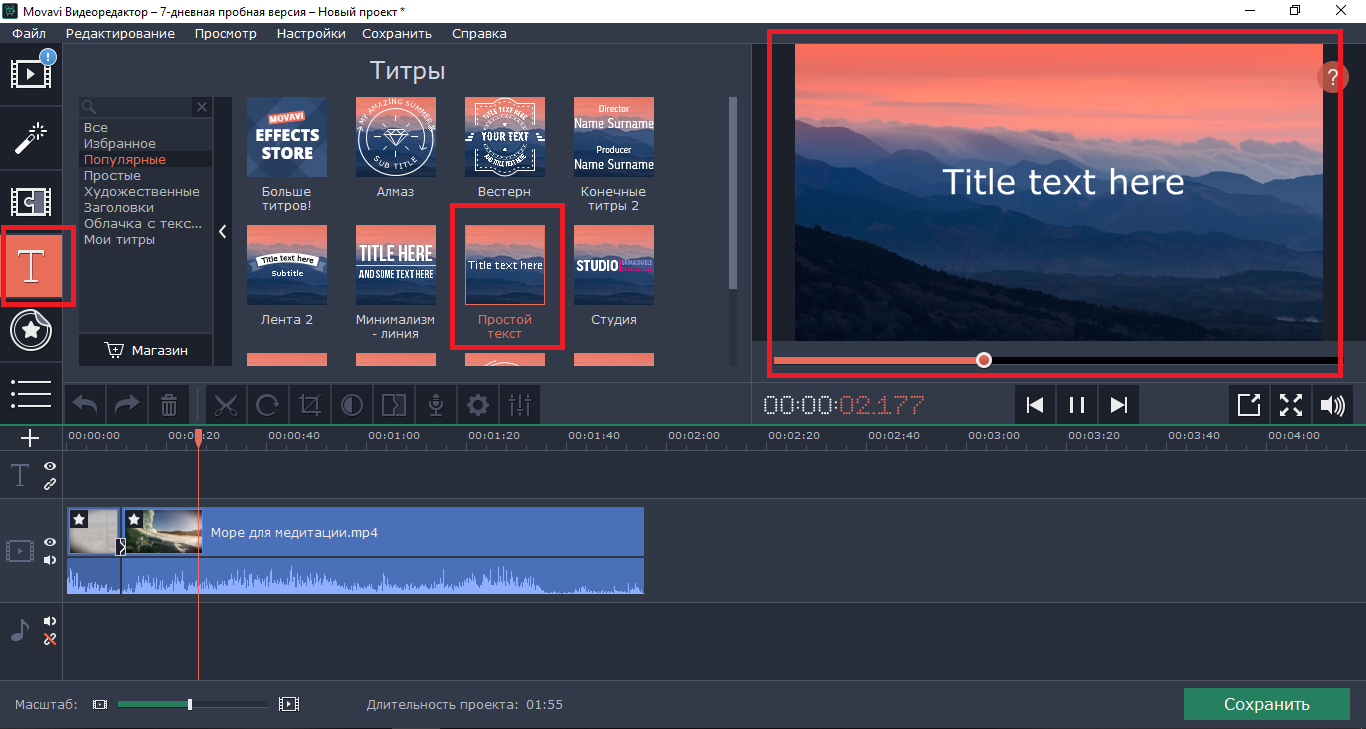
Task: Open the Магазин store button
Action: (146, 350)
